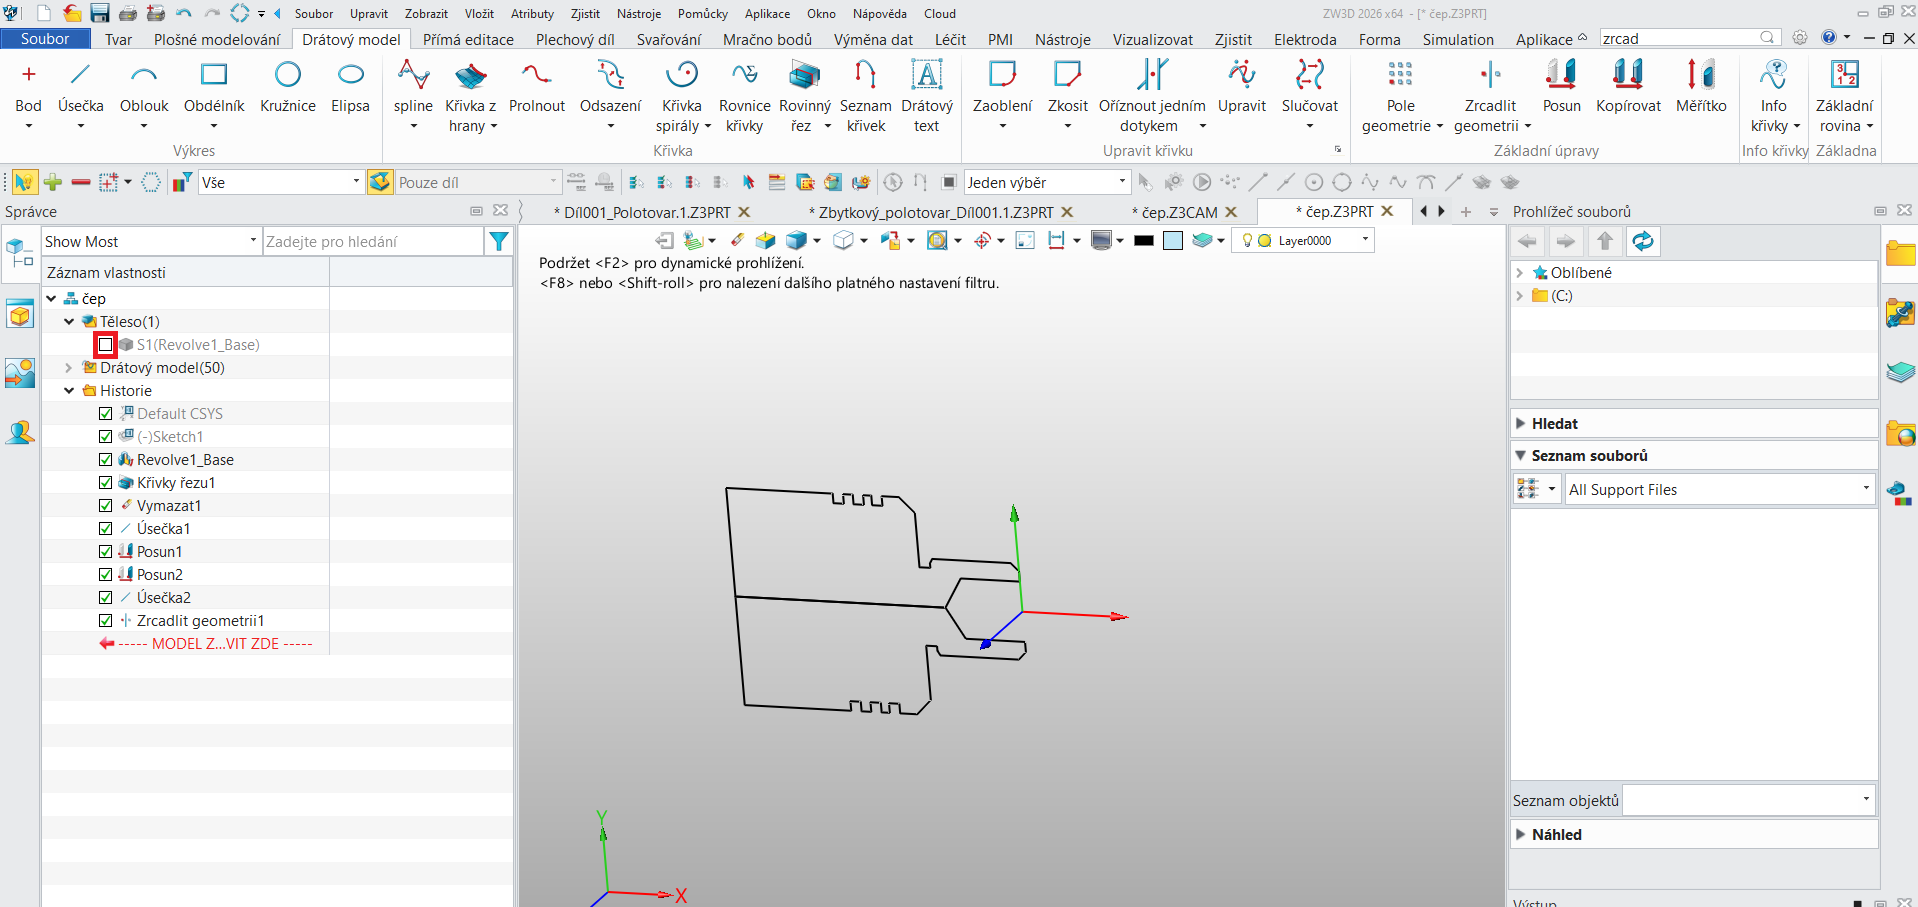1918x907 pixels.
Task: Toggle visibility checkbox of S1(Revolve1_Base)
Action: click(105, 345)
